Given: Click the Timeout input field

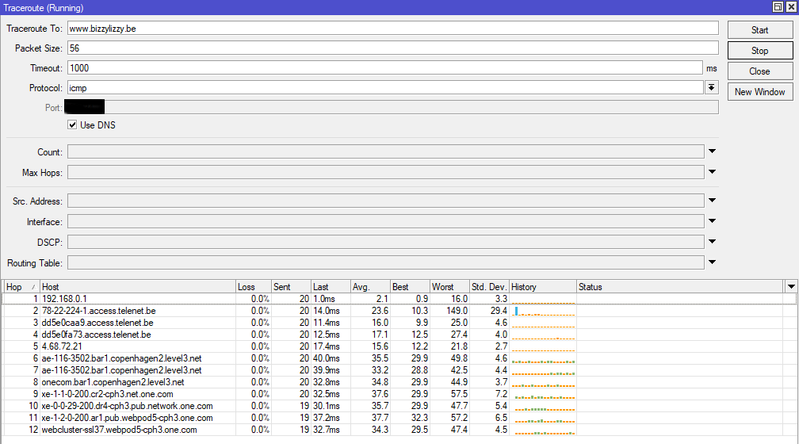Looking at the screenshot, I should tap(385, 68).
